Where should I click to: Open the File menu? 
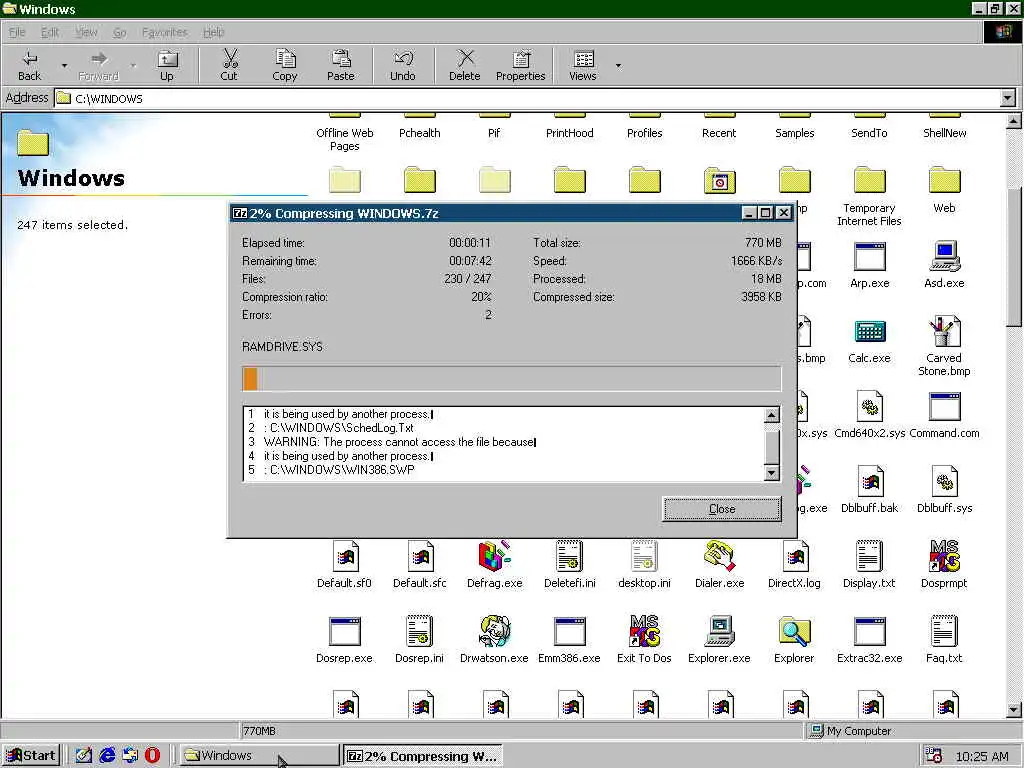pyautogui.click(x=17, y=32)
